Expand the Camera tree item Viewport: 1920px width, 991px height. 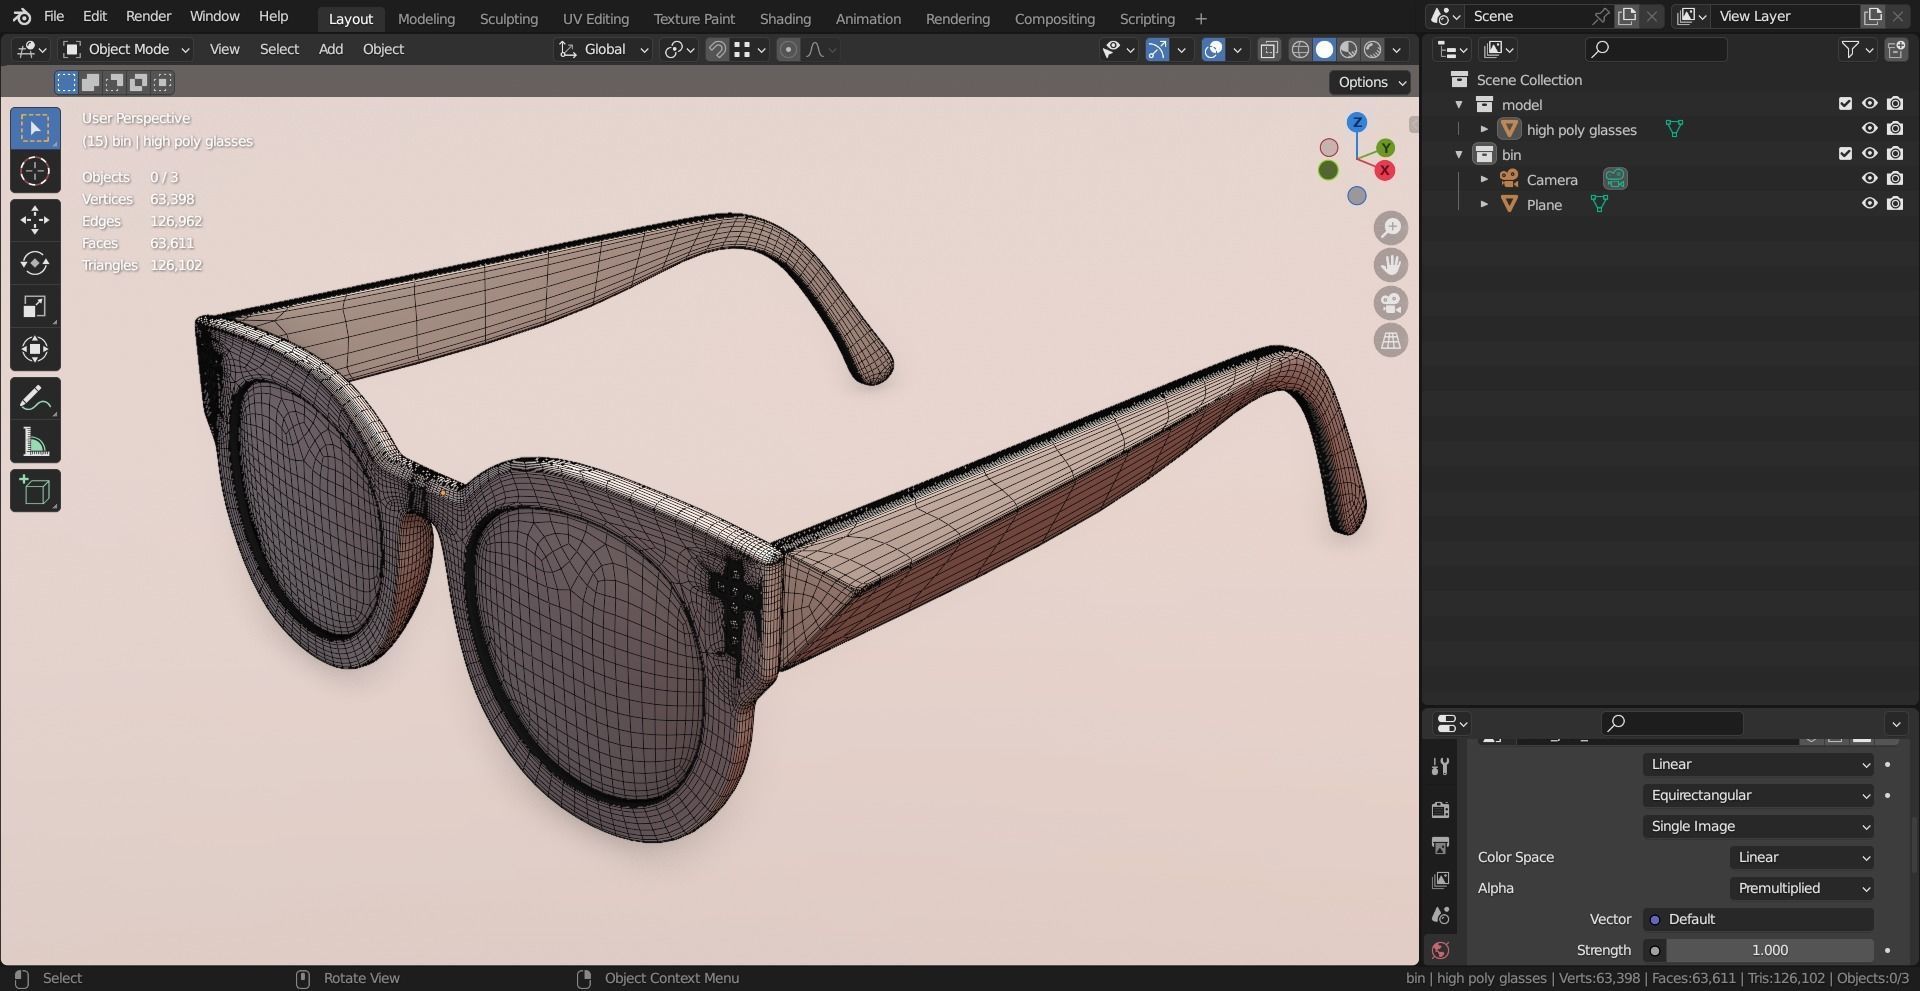[1484, 179]
